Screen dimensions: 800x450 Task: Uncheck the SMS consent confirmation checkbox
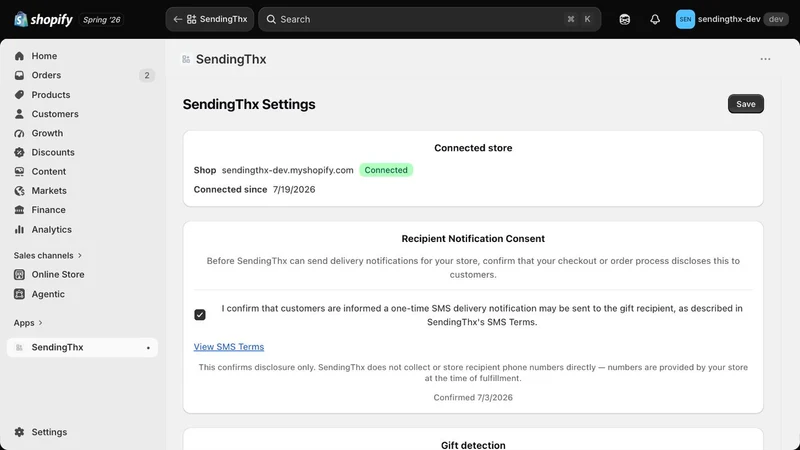point(200,315)
